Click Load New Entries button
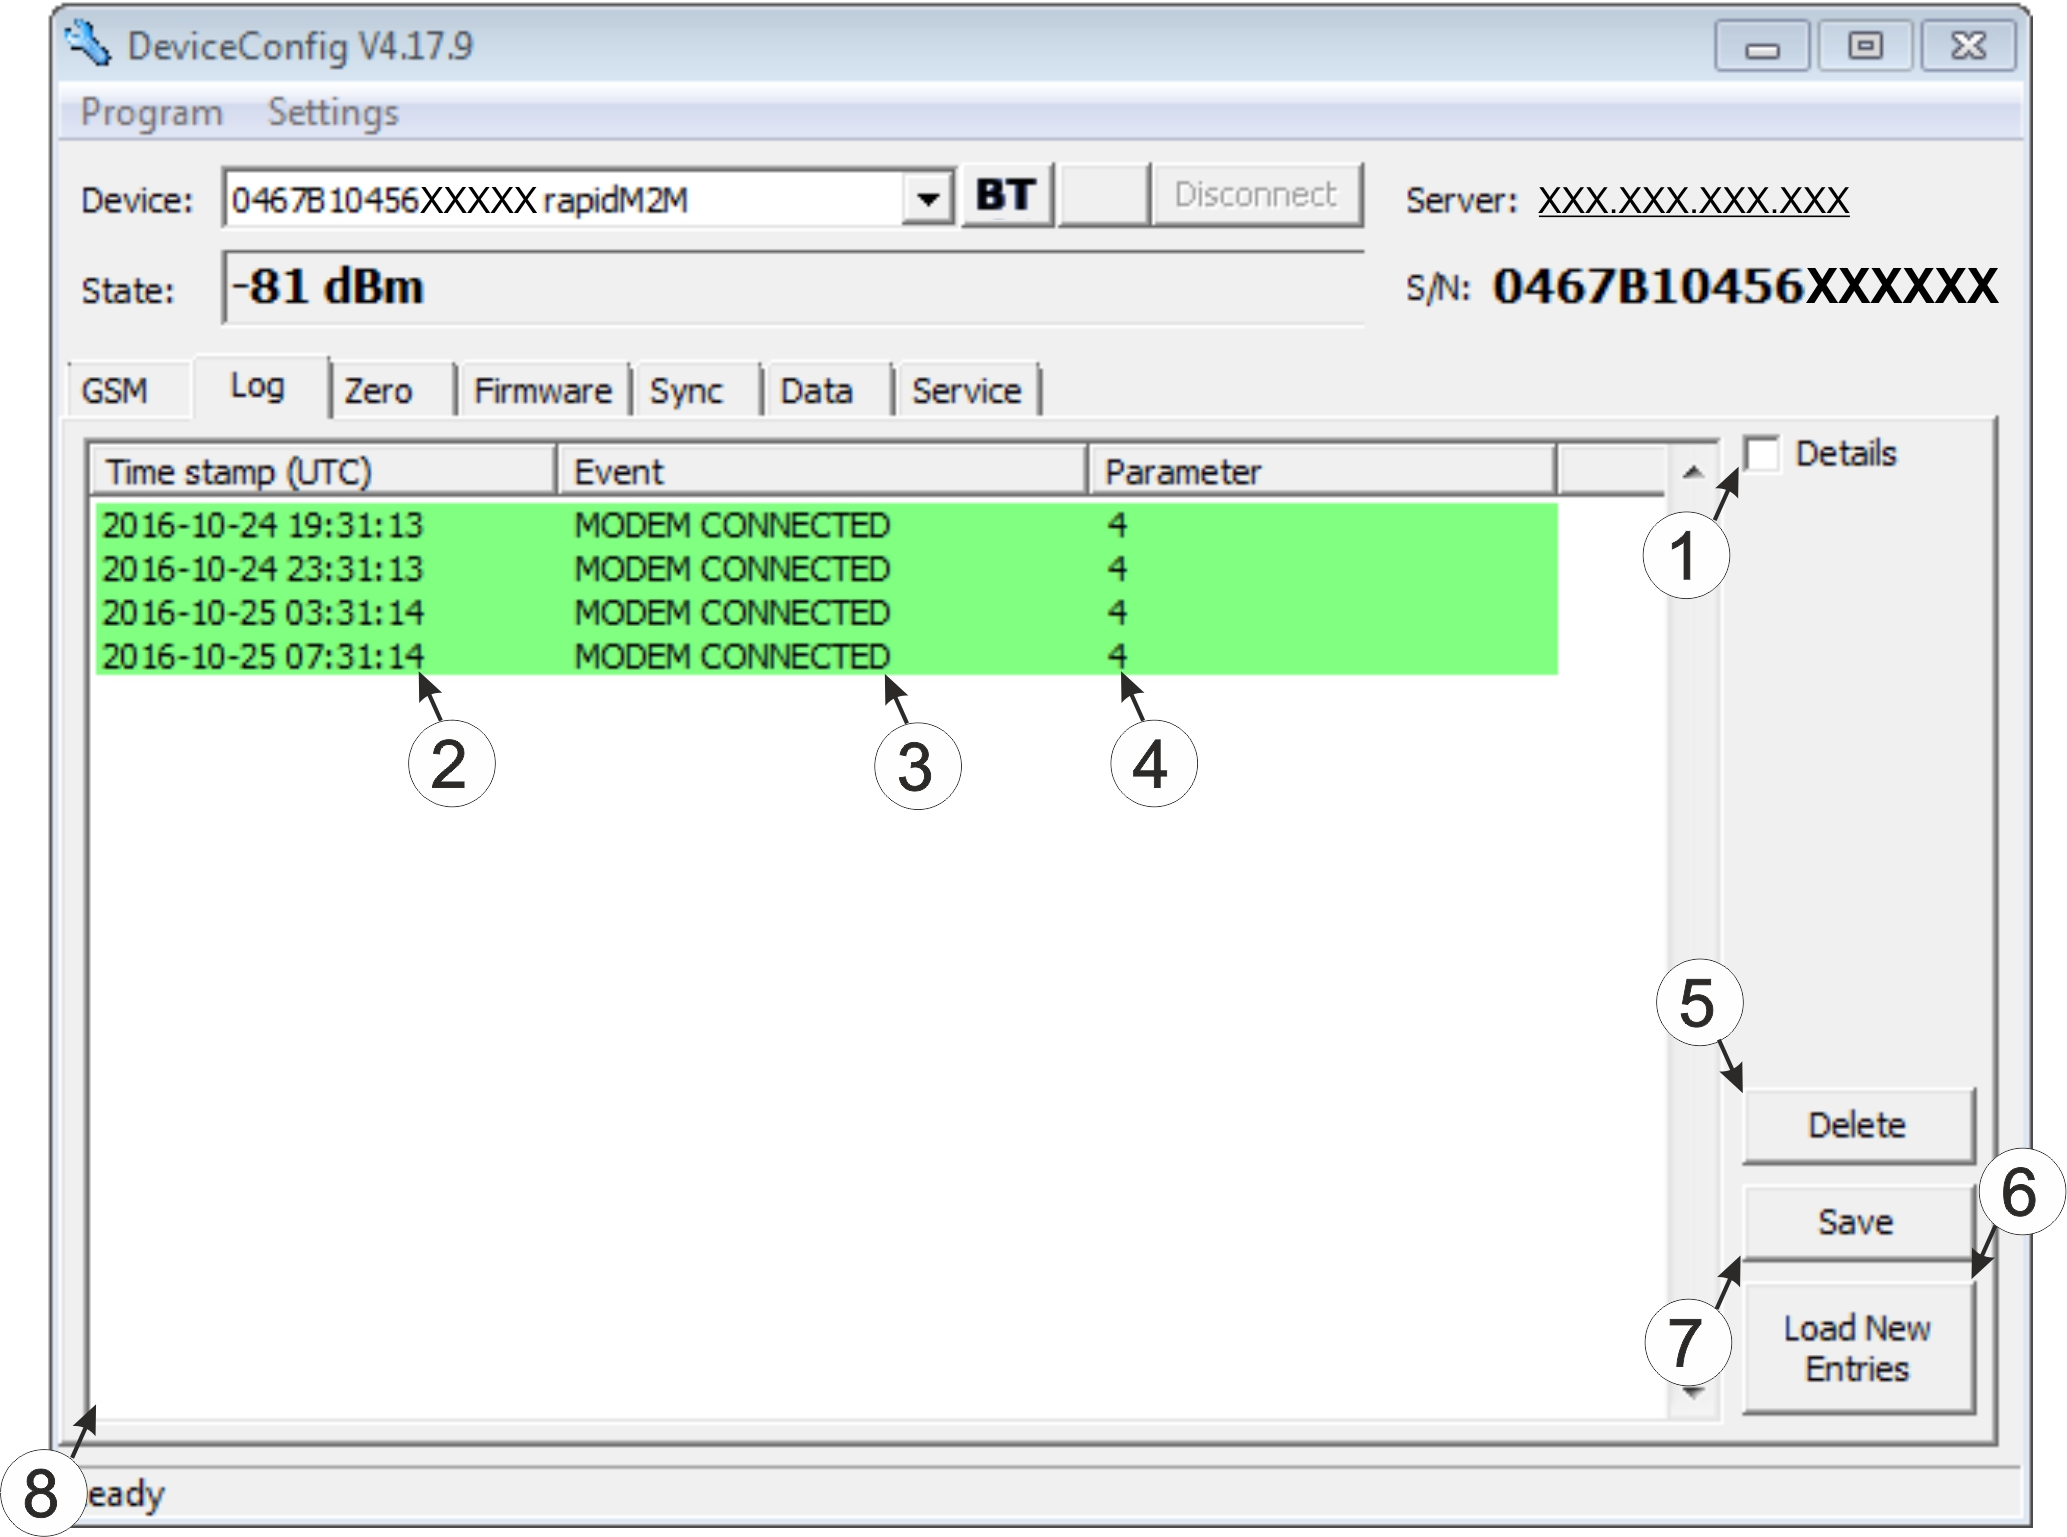This screenshot has height=1537, width=2067. click(x=1857, y=1347)
